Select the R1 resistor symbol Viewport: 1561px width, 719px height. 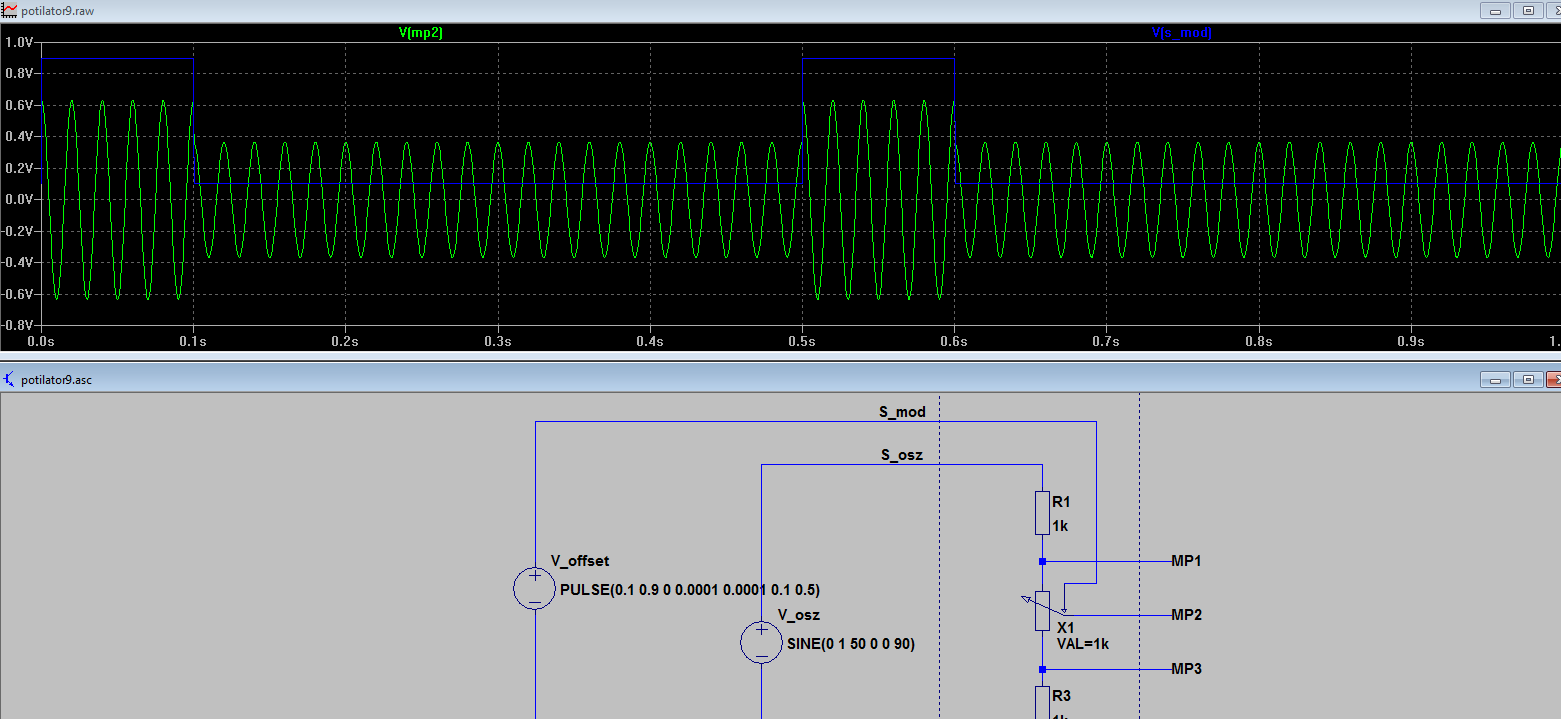pos(1042,512)
